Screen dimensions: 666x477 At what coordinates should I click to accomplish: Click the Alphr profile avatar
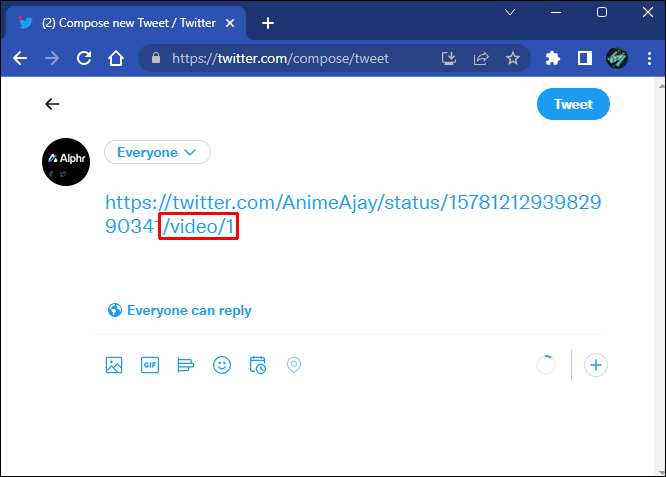[66, 162]
